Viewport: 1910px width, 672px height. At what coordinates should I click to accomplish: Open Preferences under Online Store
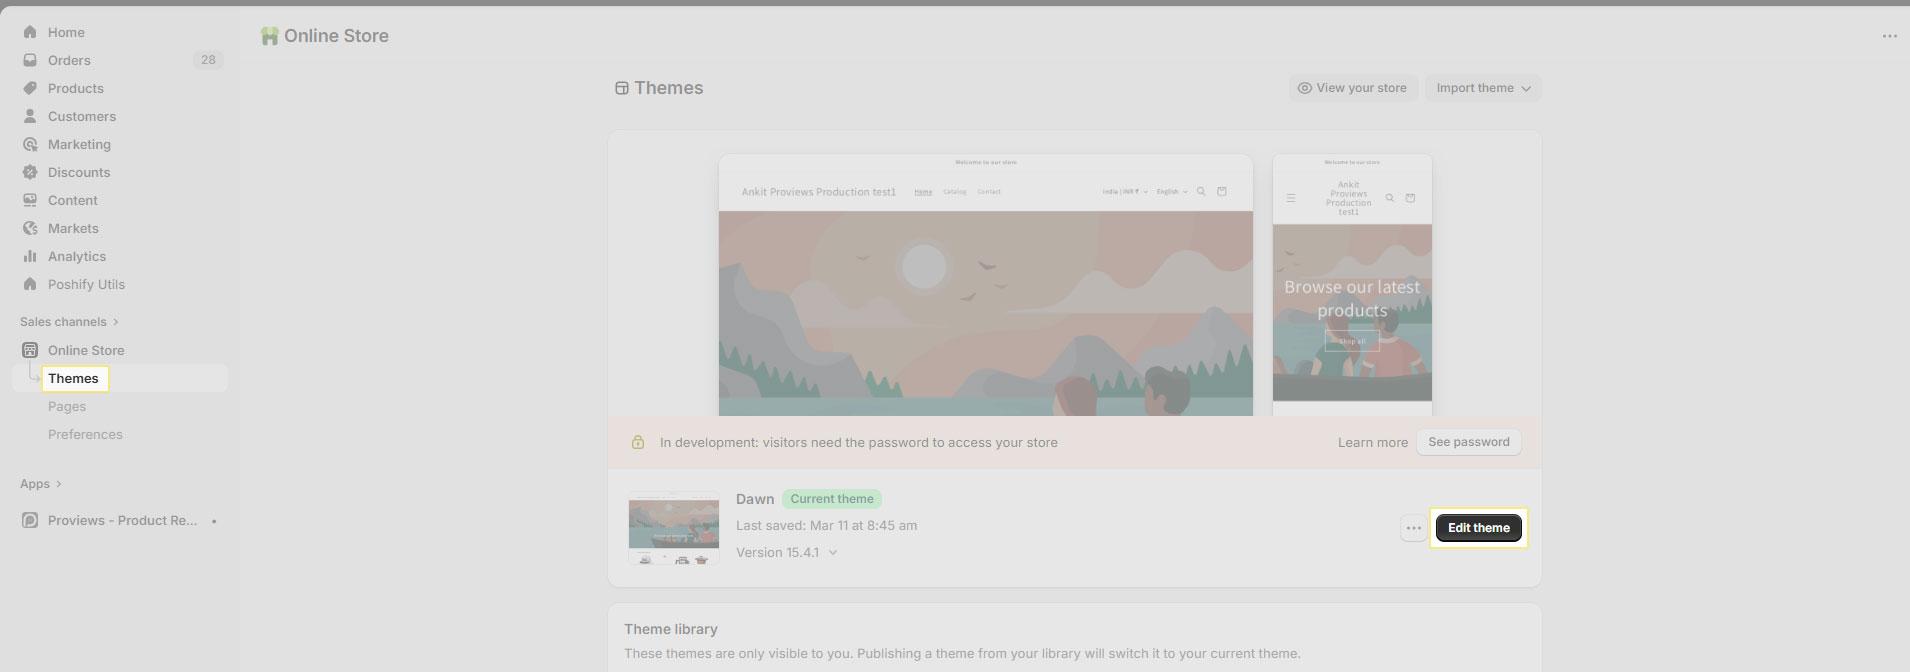[85, 434]
